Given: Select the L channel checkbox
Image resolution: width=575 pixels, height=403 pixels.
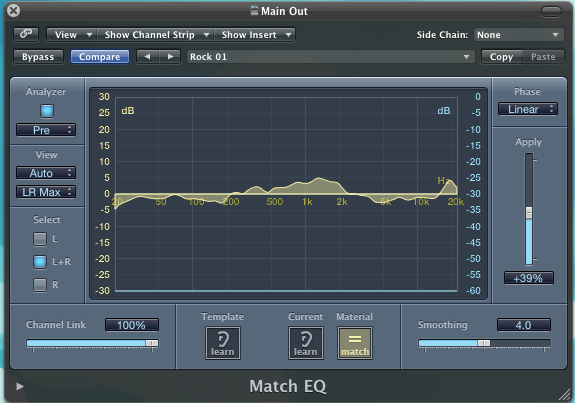Looking at the screenshot, I should tap(40, 239).
